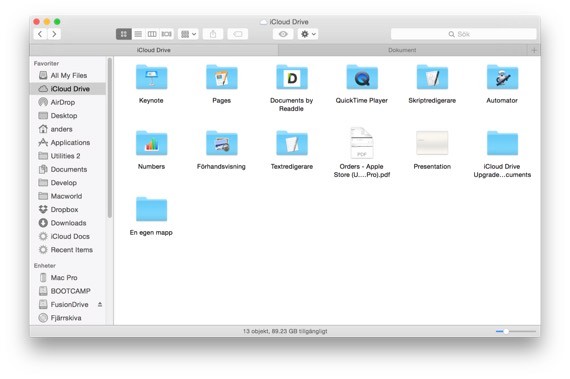Go back with the back arrow
Screen dimensions: 570x379
coord(40,34)
